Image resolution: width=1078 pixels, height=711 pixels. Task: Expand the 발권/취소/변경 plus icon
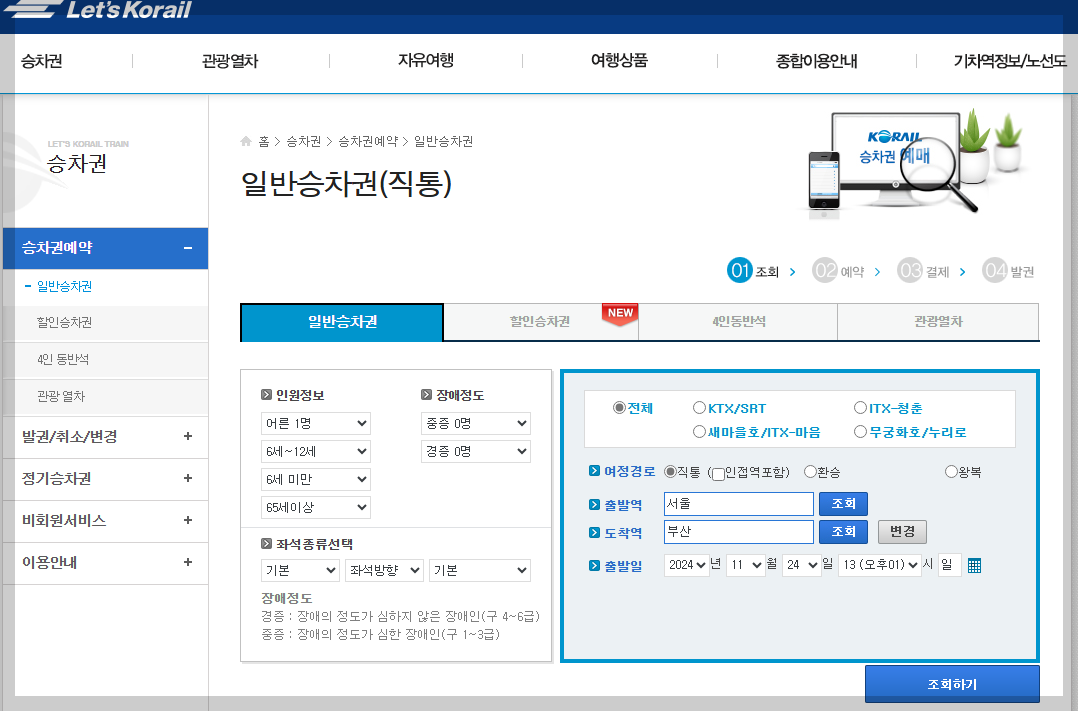(x=188, y=436)
